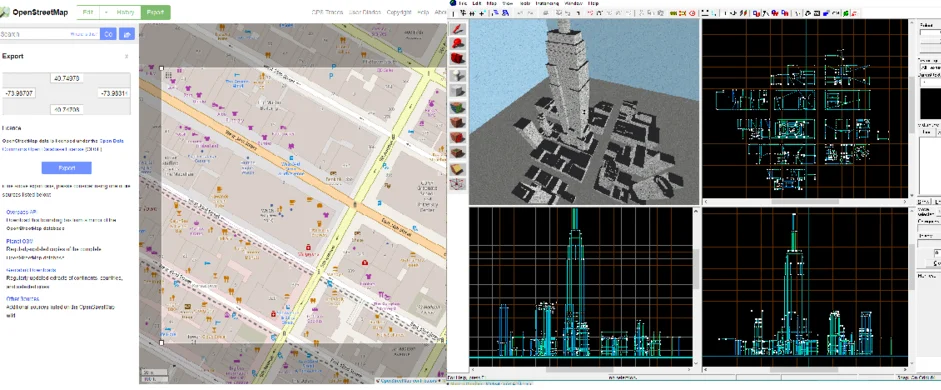
Task: Select the gray Block tool cube
Action: click(x=458, y=91)
